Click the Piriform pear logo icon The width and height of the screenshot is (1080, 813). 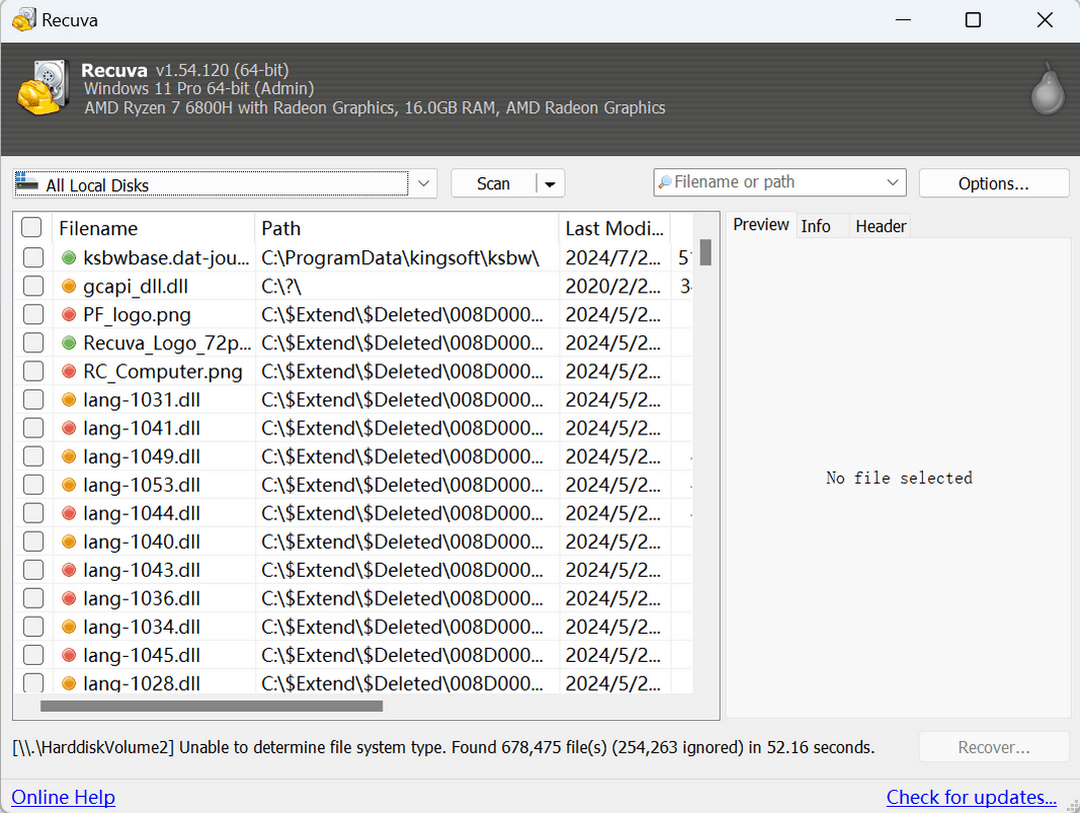(1048, 89)
